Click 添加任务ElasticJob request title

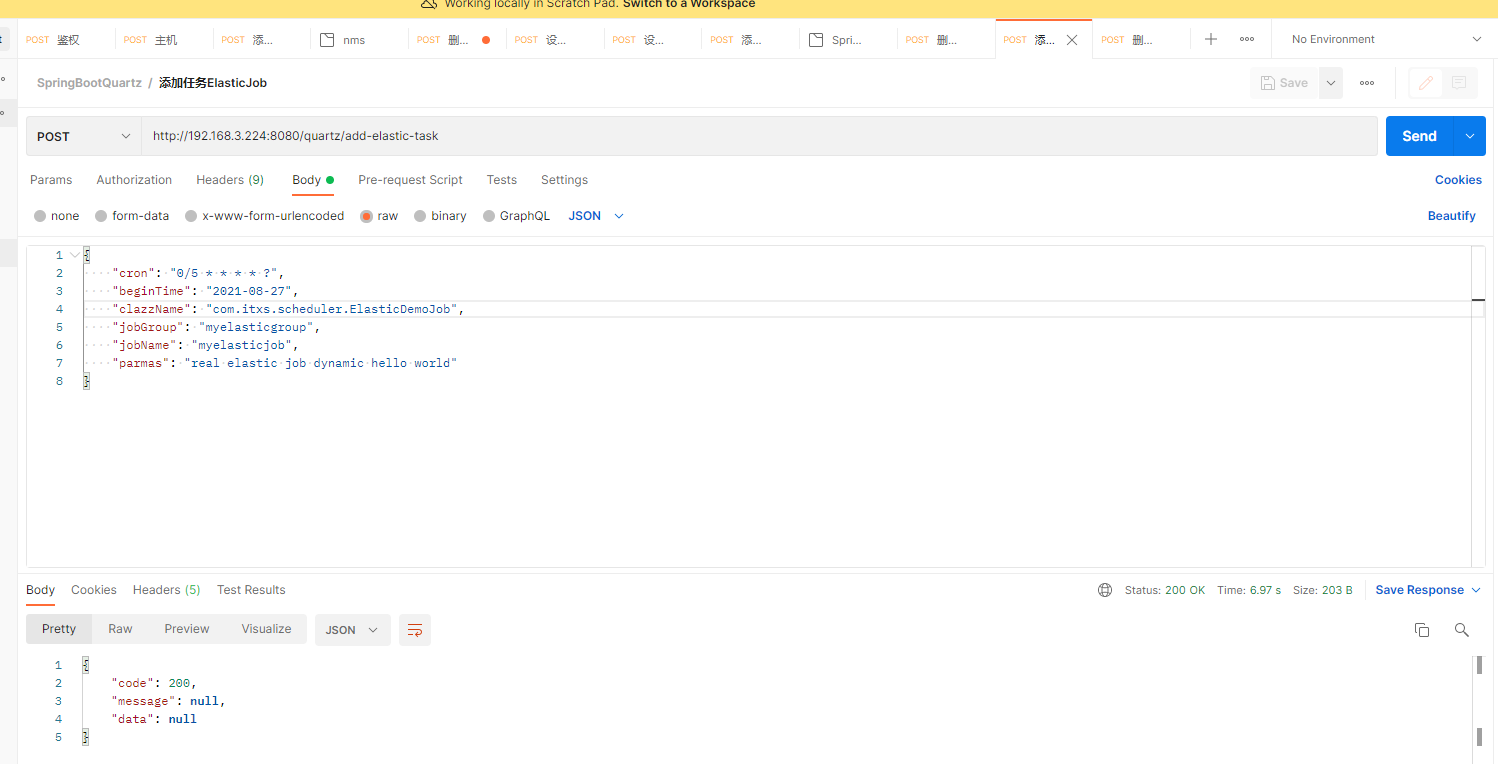tap(213, 83)
